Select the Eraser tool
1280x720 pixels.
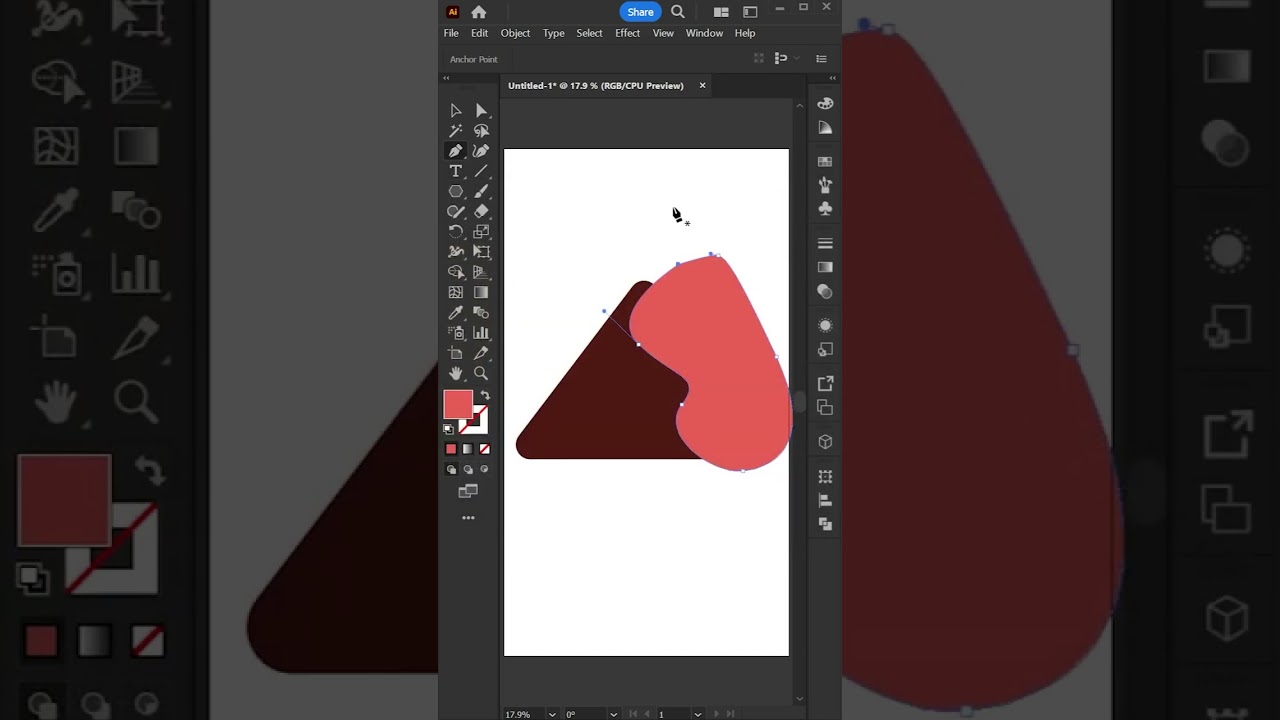pos(481,211)
